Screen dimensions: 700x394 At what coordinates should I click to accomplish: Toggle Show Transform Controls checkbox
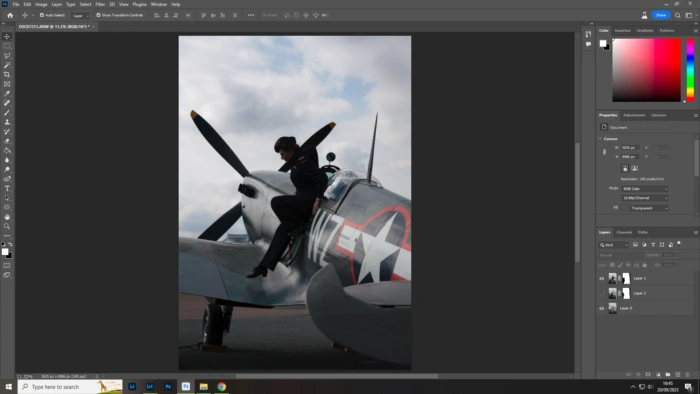[x=98, y=15]
